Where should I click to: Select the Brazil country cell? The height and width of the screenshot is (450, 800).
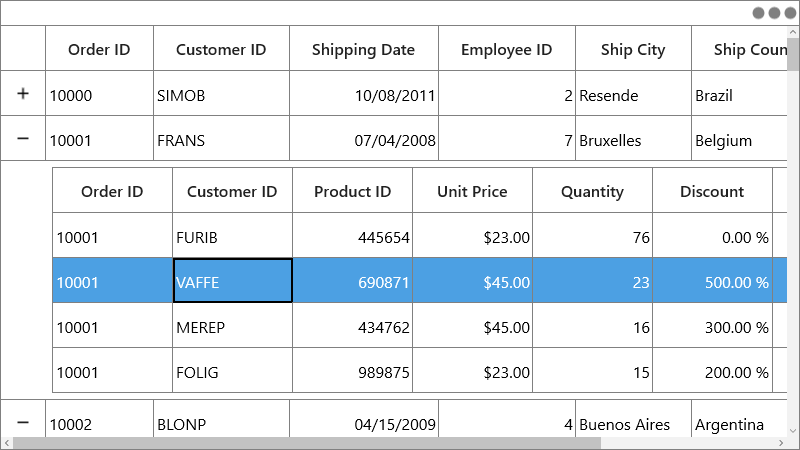click(x=739, y=93)
